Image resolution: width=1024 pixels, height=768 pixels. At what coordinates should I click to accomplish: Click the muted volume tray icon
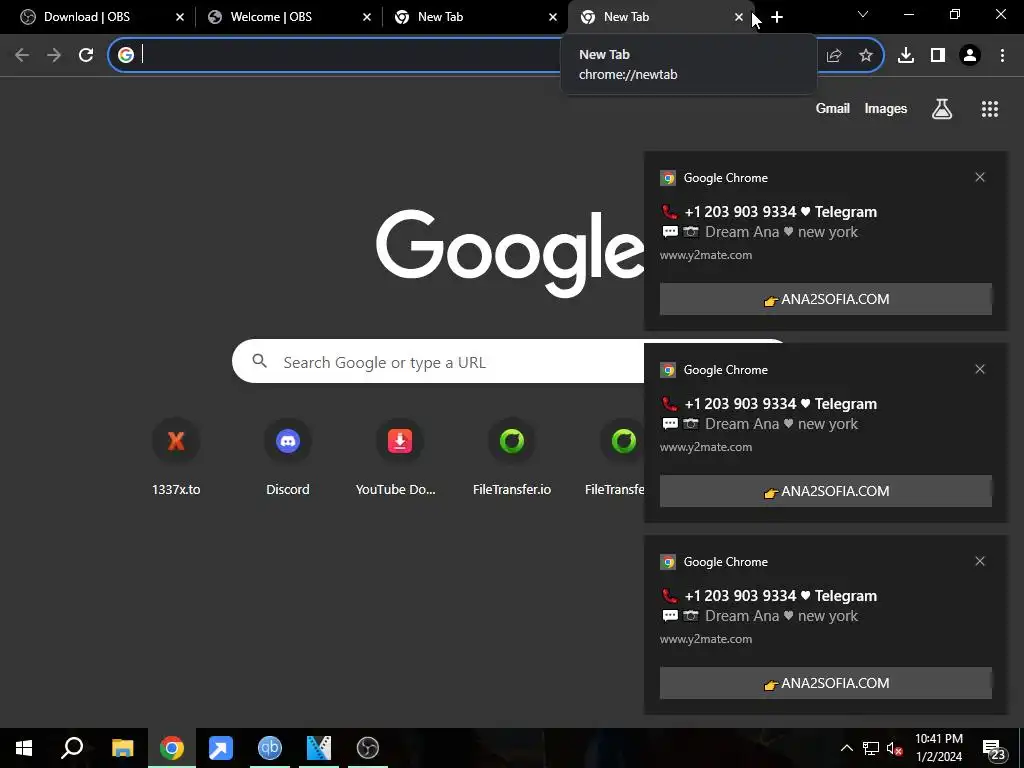895,748
